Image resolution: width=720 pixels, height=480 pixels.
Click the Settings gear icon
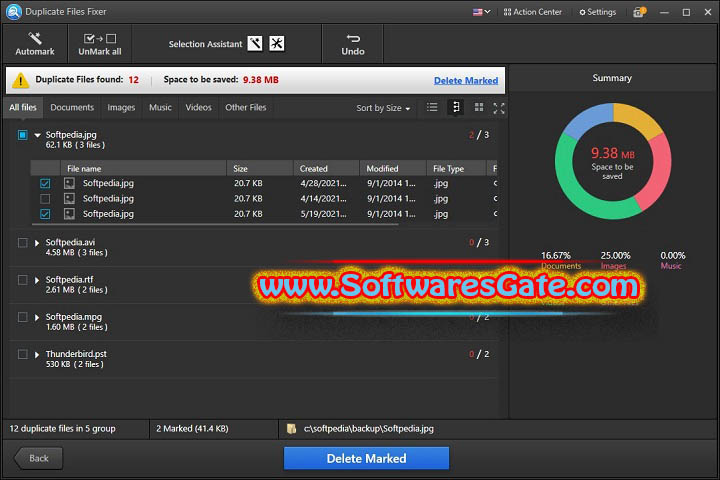pos(582,12)
